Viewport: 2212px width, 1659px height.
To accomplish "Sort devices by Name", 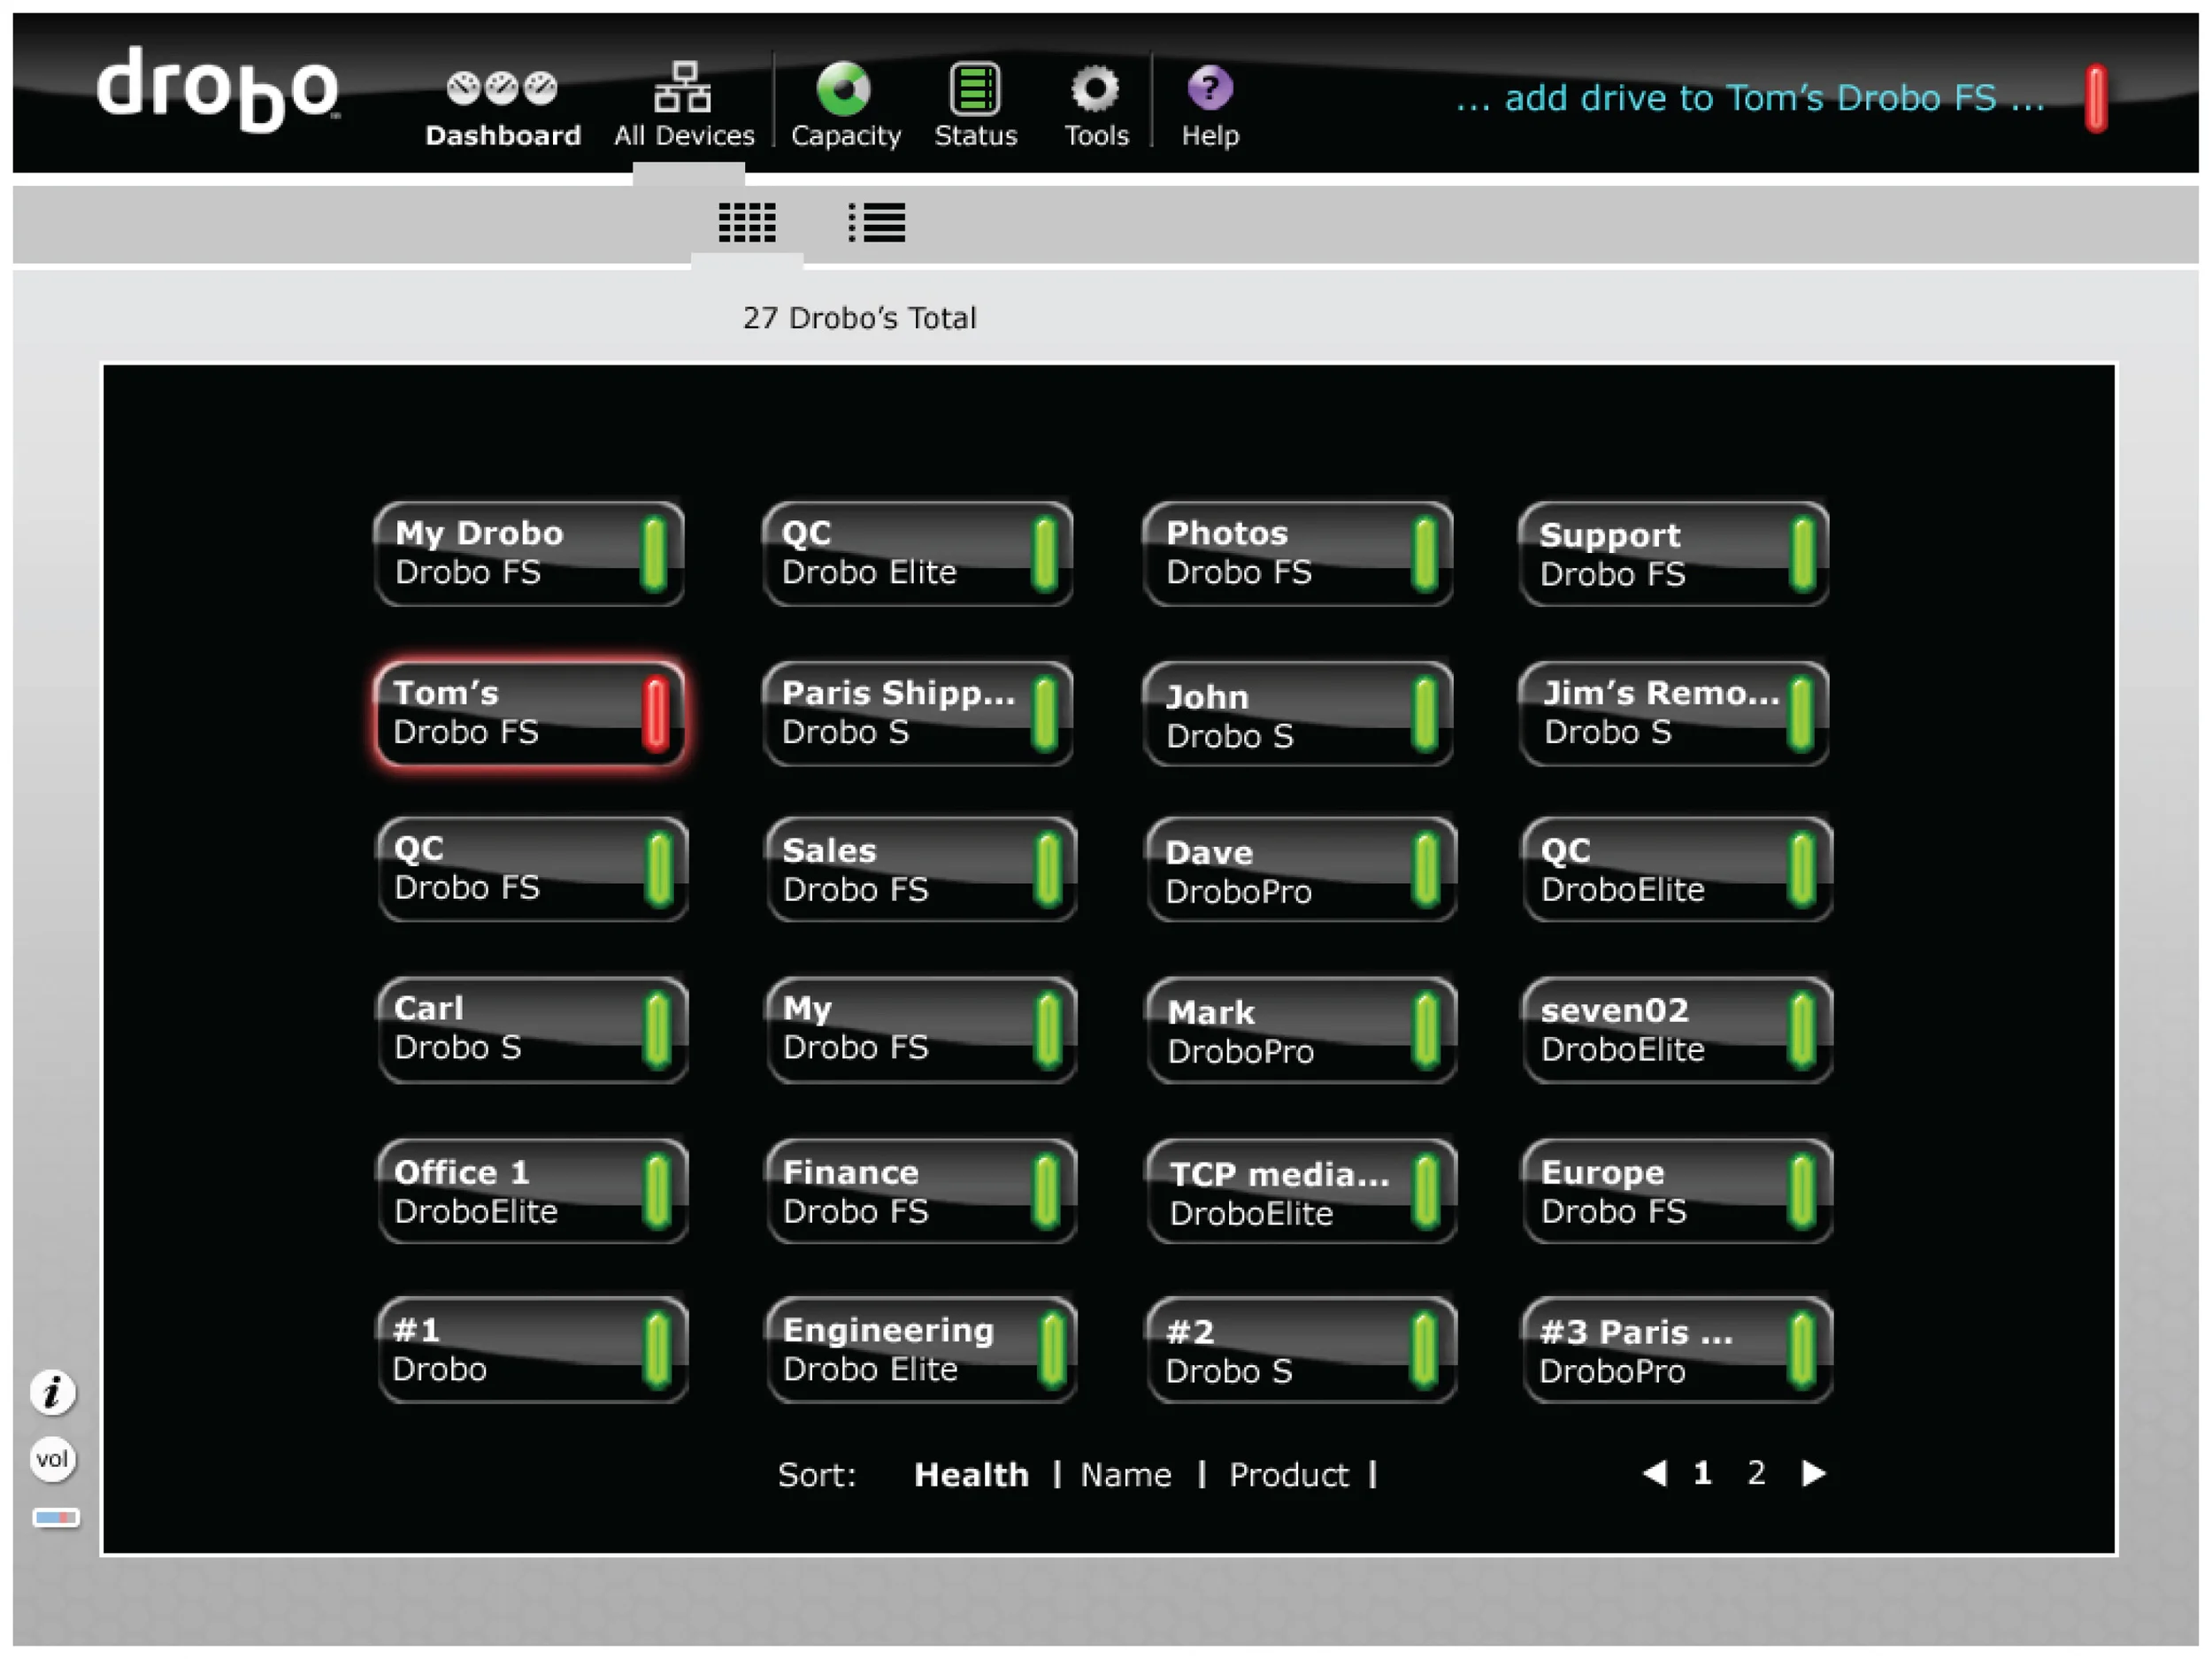I will click(1125, 1474).
